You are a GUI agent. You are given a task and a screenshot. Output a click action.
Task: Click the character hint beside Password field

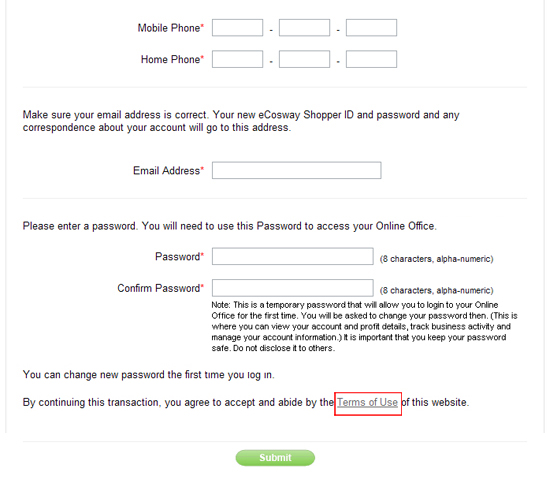(437, 259)
